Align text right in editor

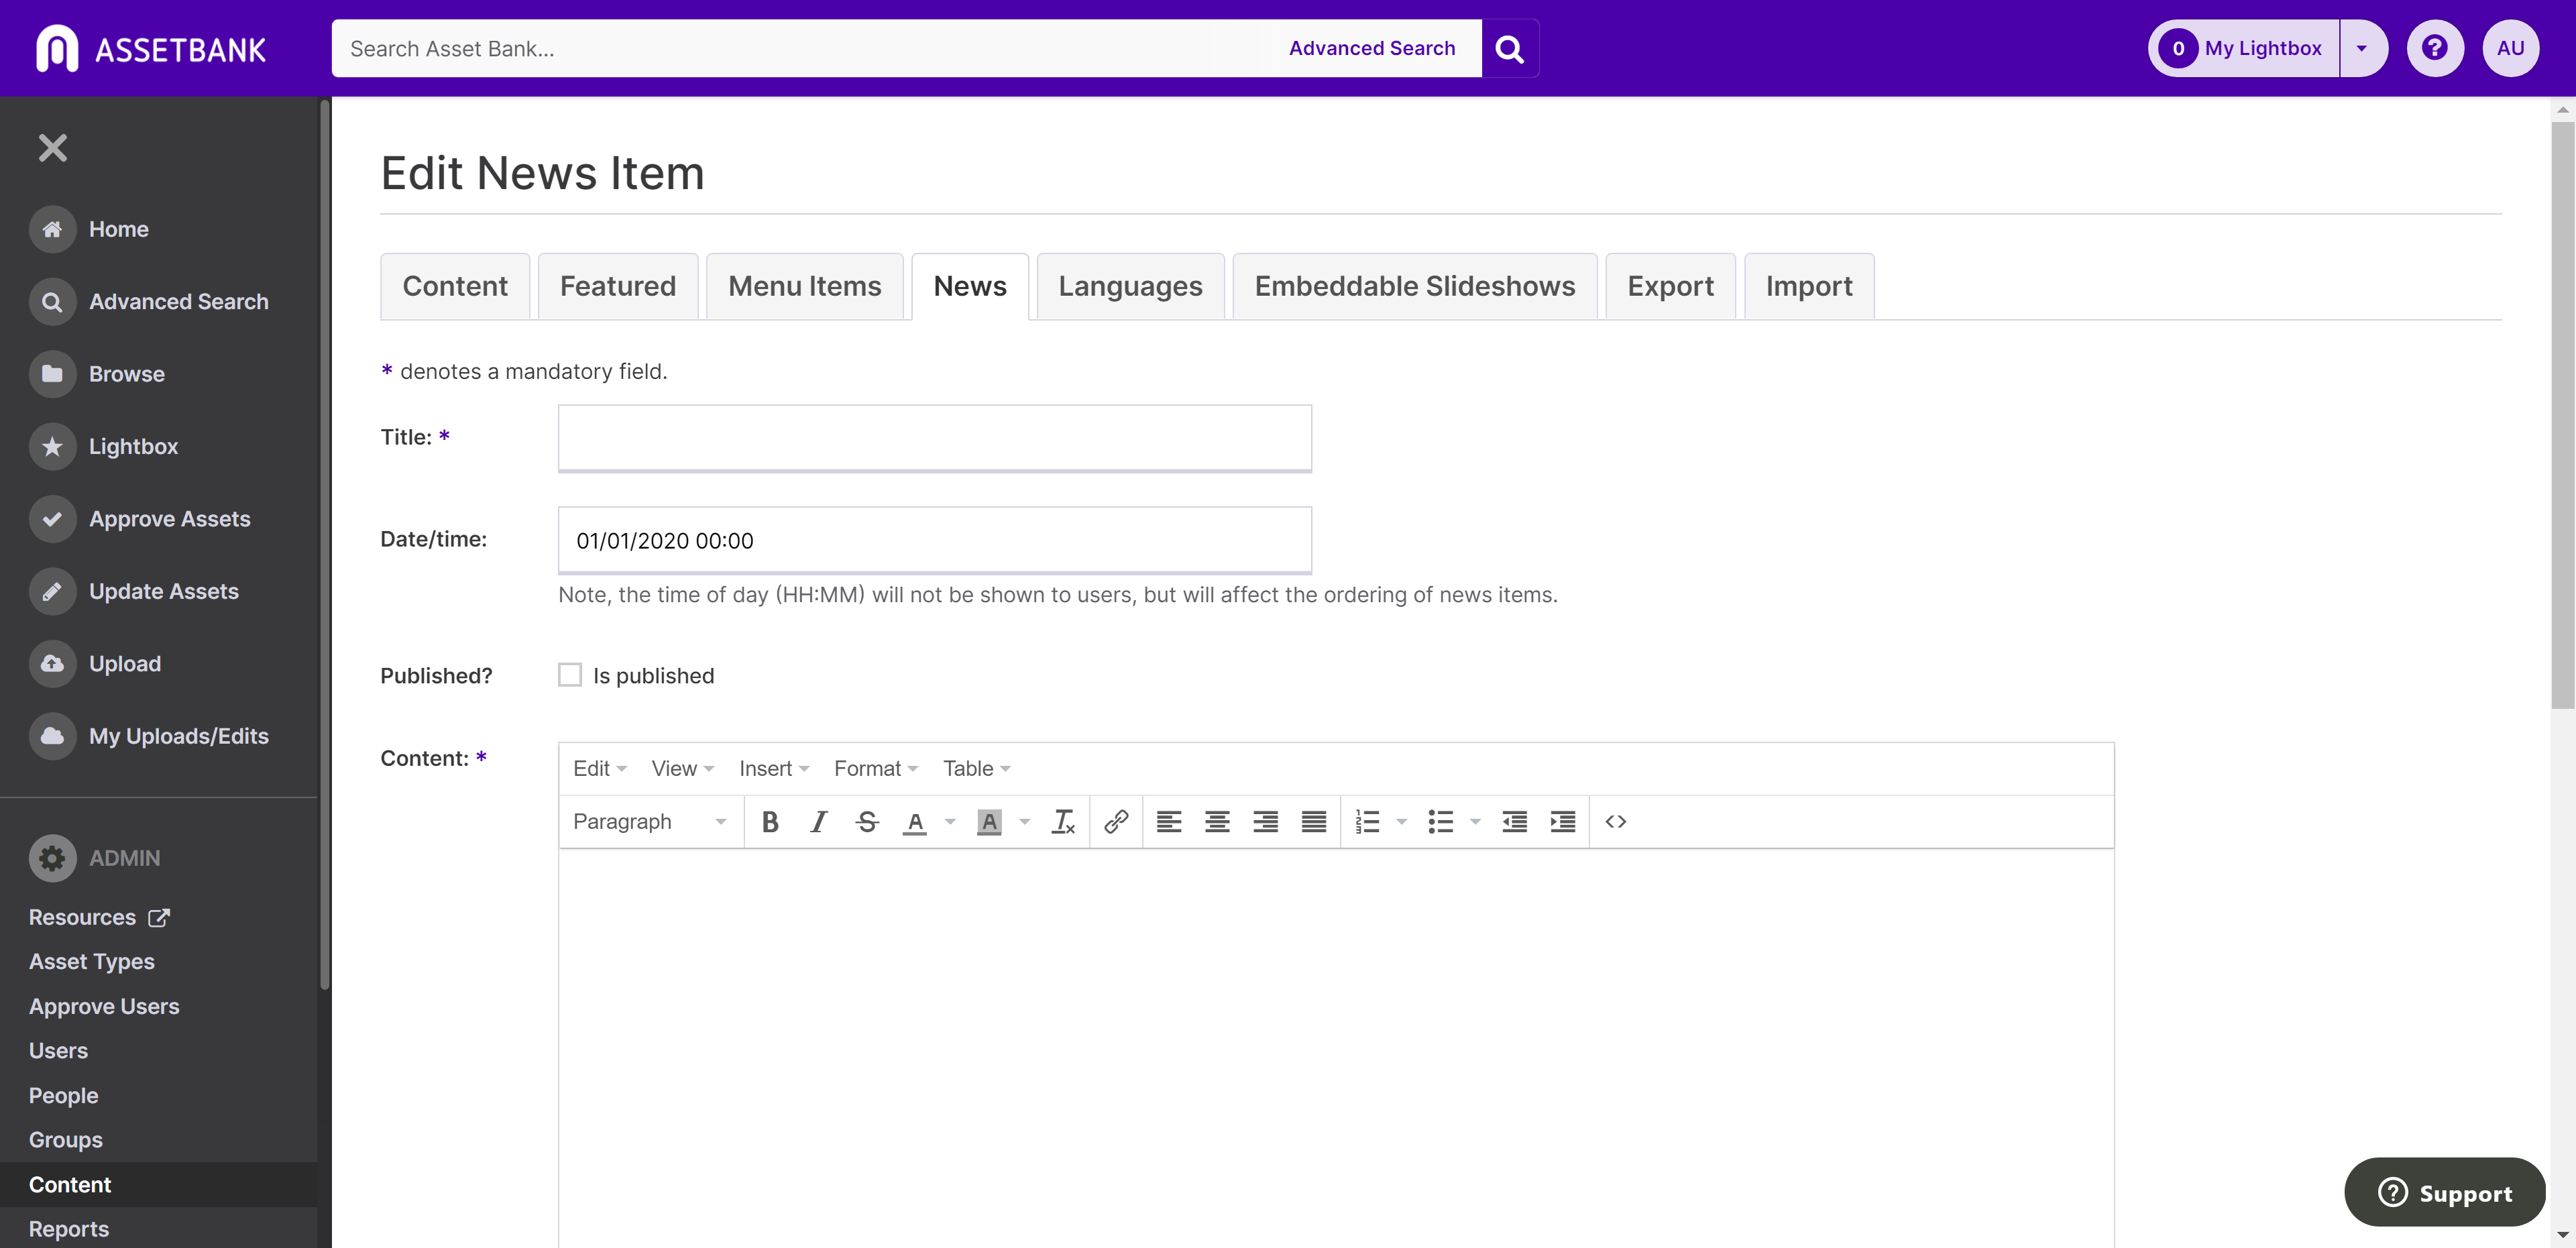tap(1266, 822)
